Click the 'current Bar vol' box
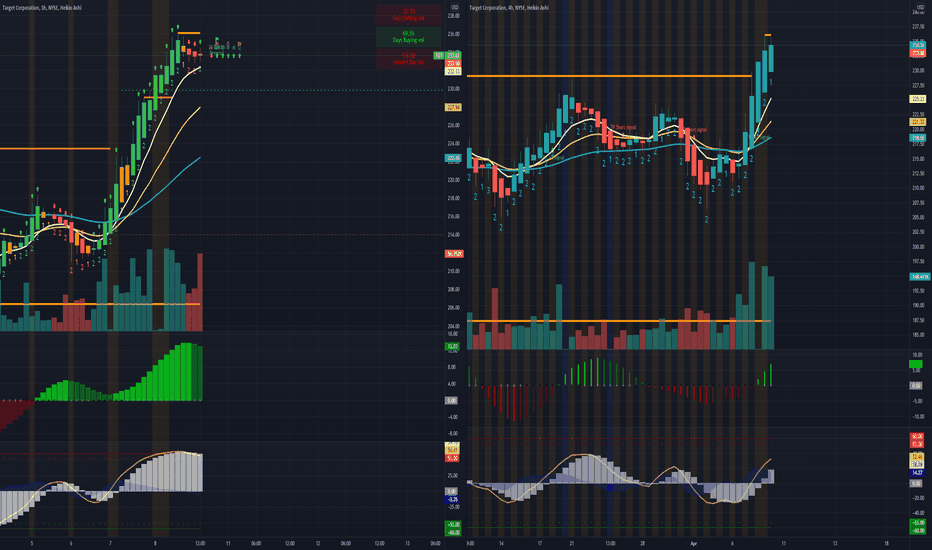This screenshot has width=932, height=550. [x=408, y=59]
